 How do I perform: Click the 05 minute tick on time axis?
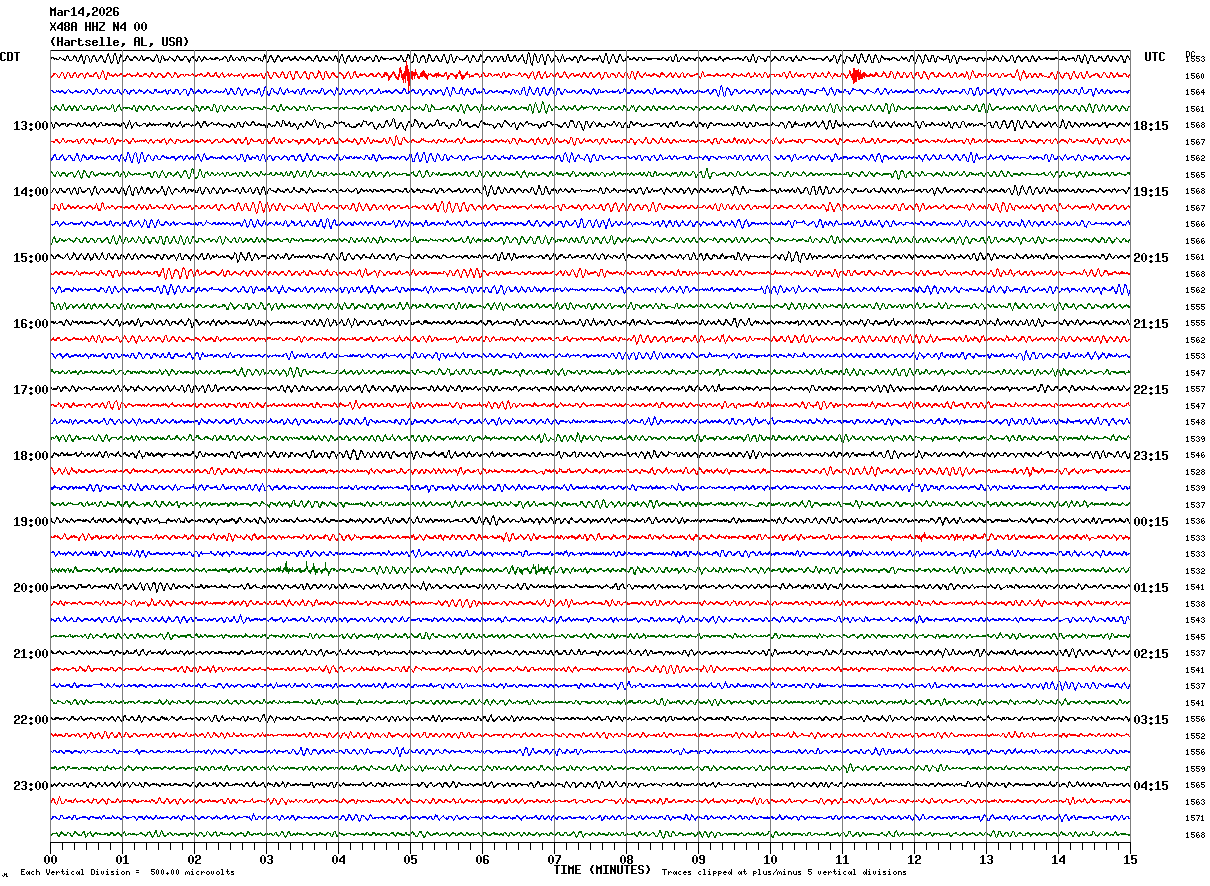pyautogui.click(x=410, y=859)
